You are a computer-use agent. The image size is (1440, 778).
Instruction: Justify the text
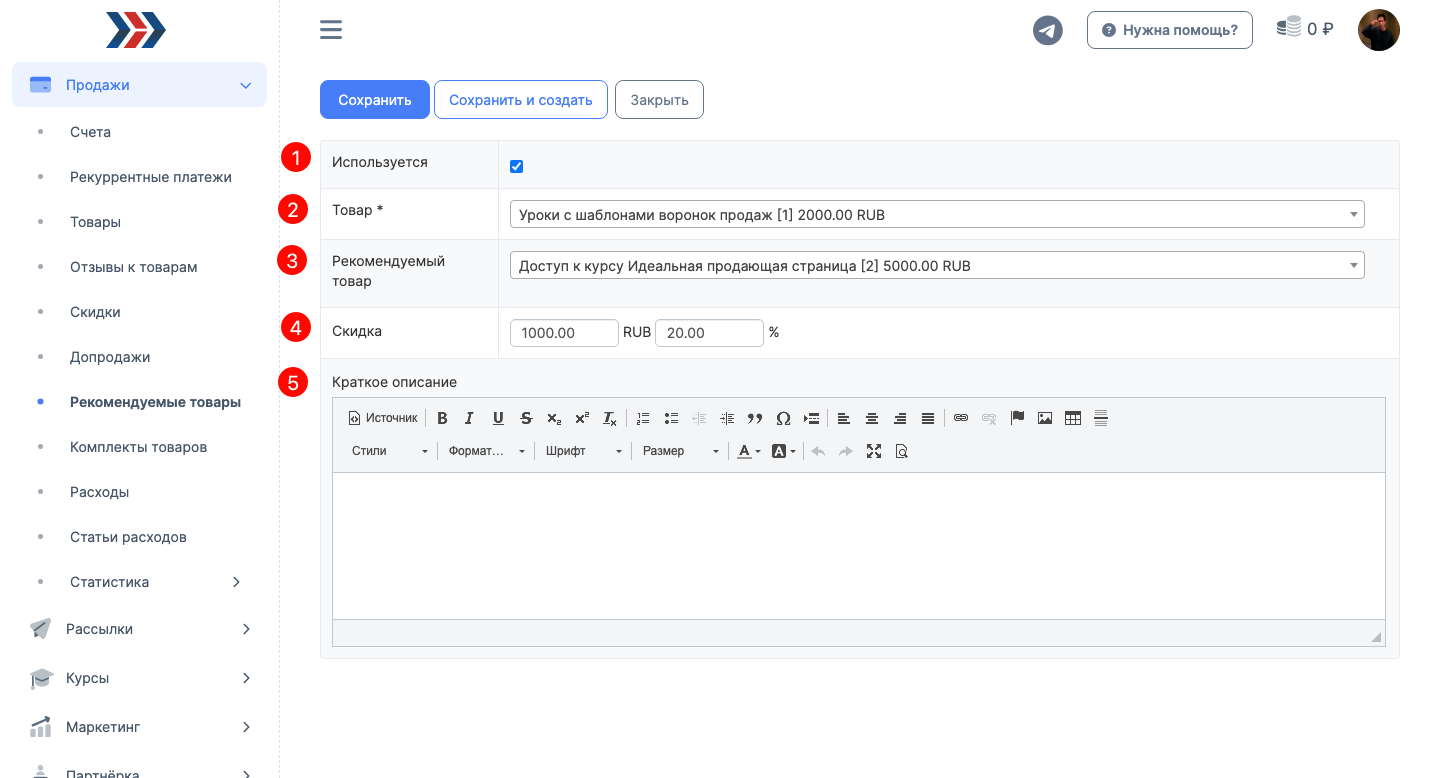928,418
